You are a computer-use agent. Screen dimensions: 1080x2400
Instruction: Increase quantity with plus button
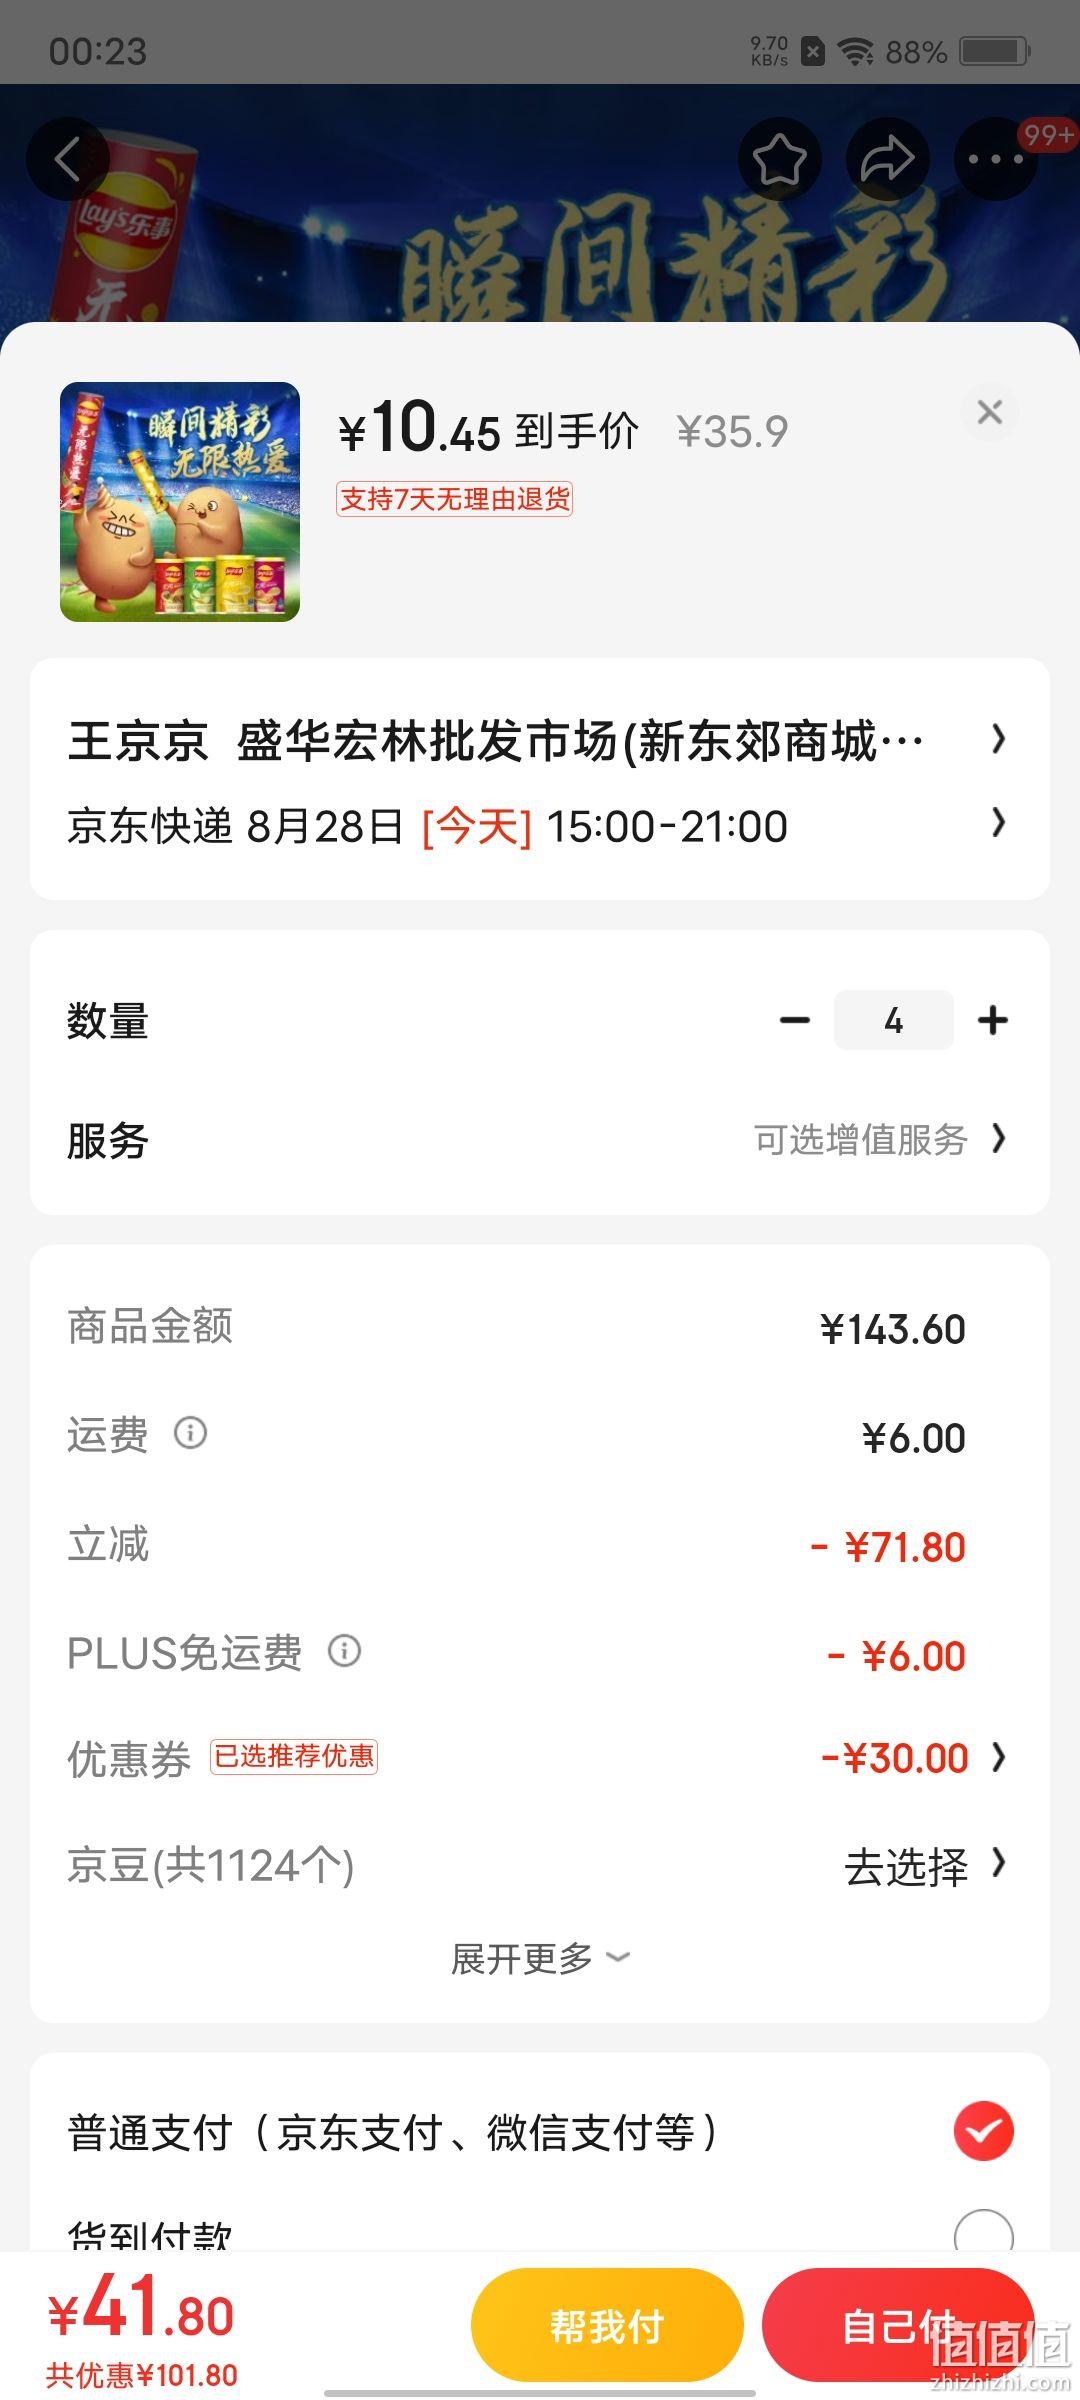[993, 1020]
